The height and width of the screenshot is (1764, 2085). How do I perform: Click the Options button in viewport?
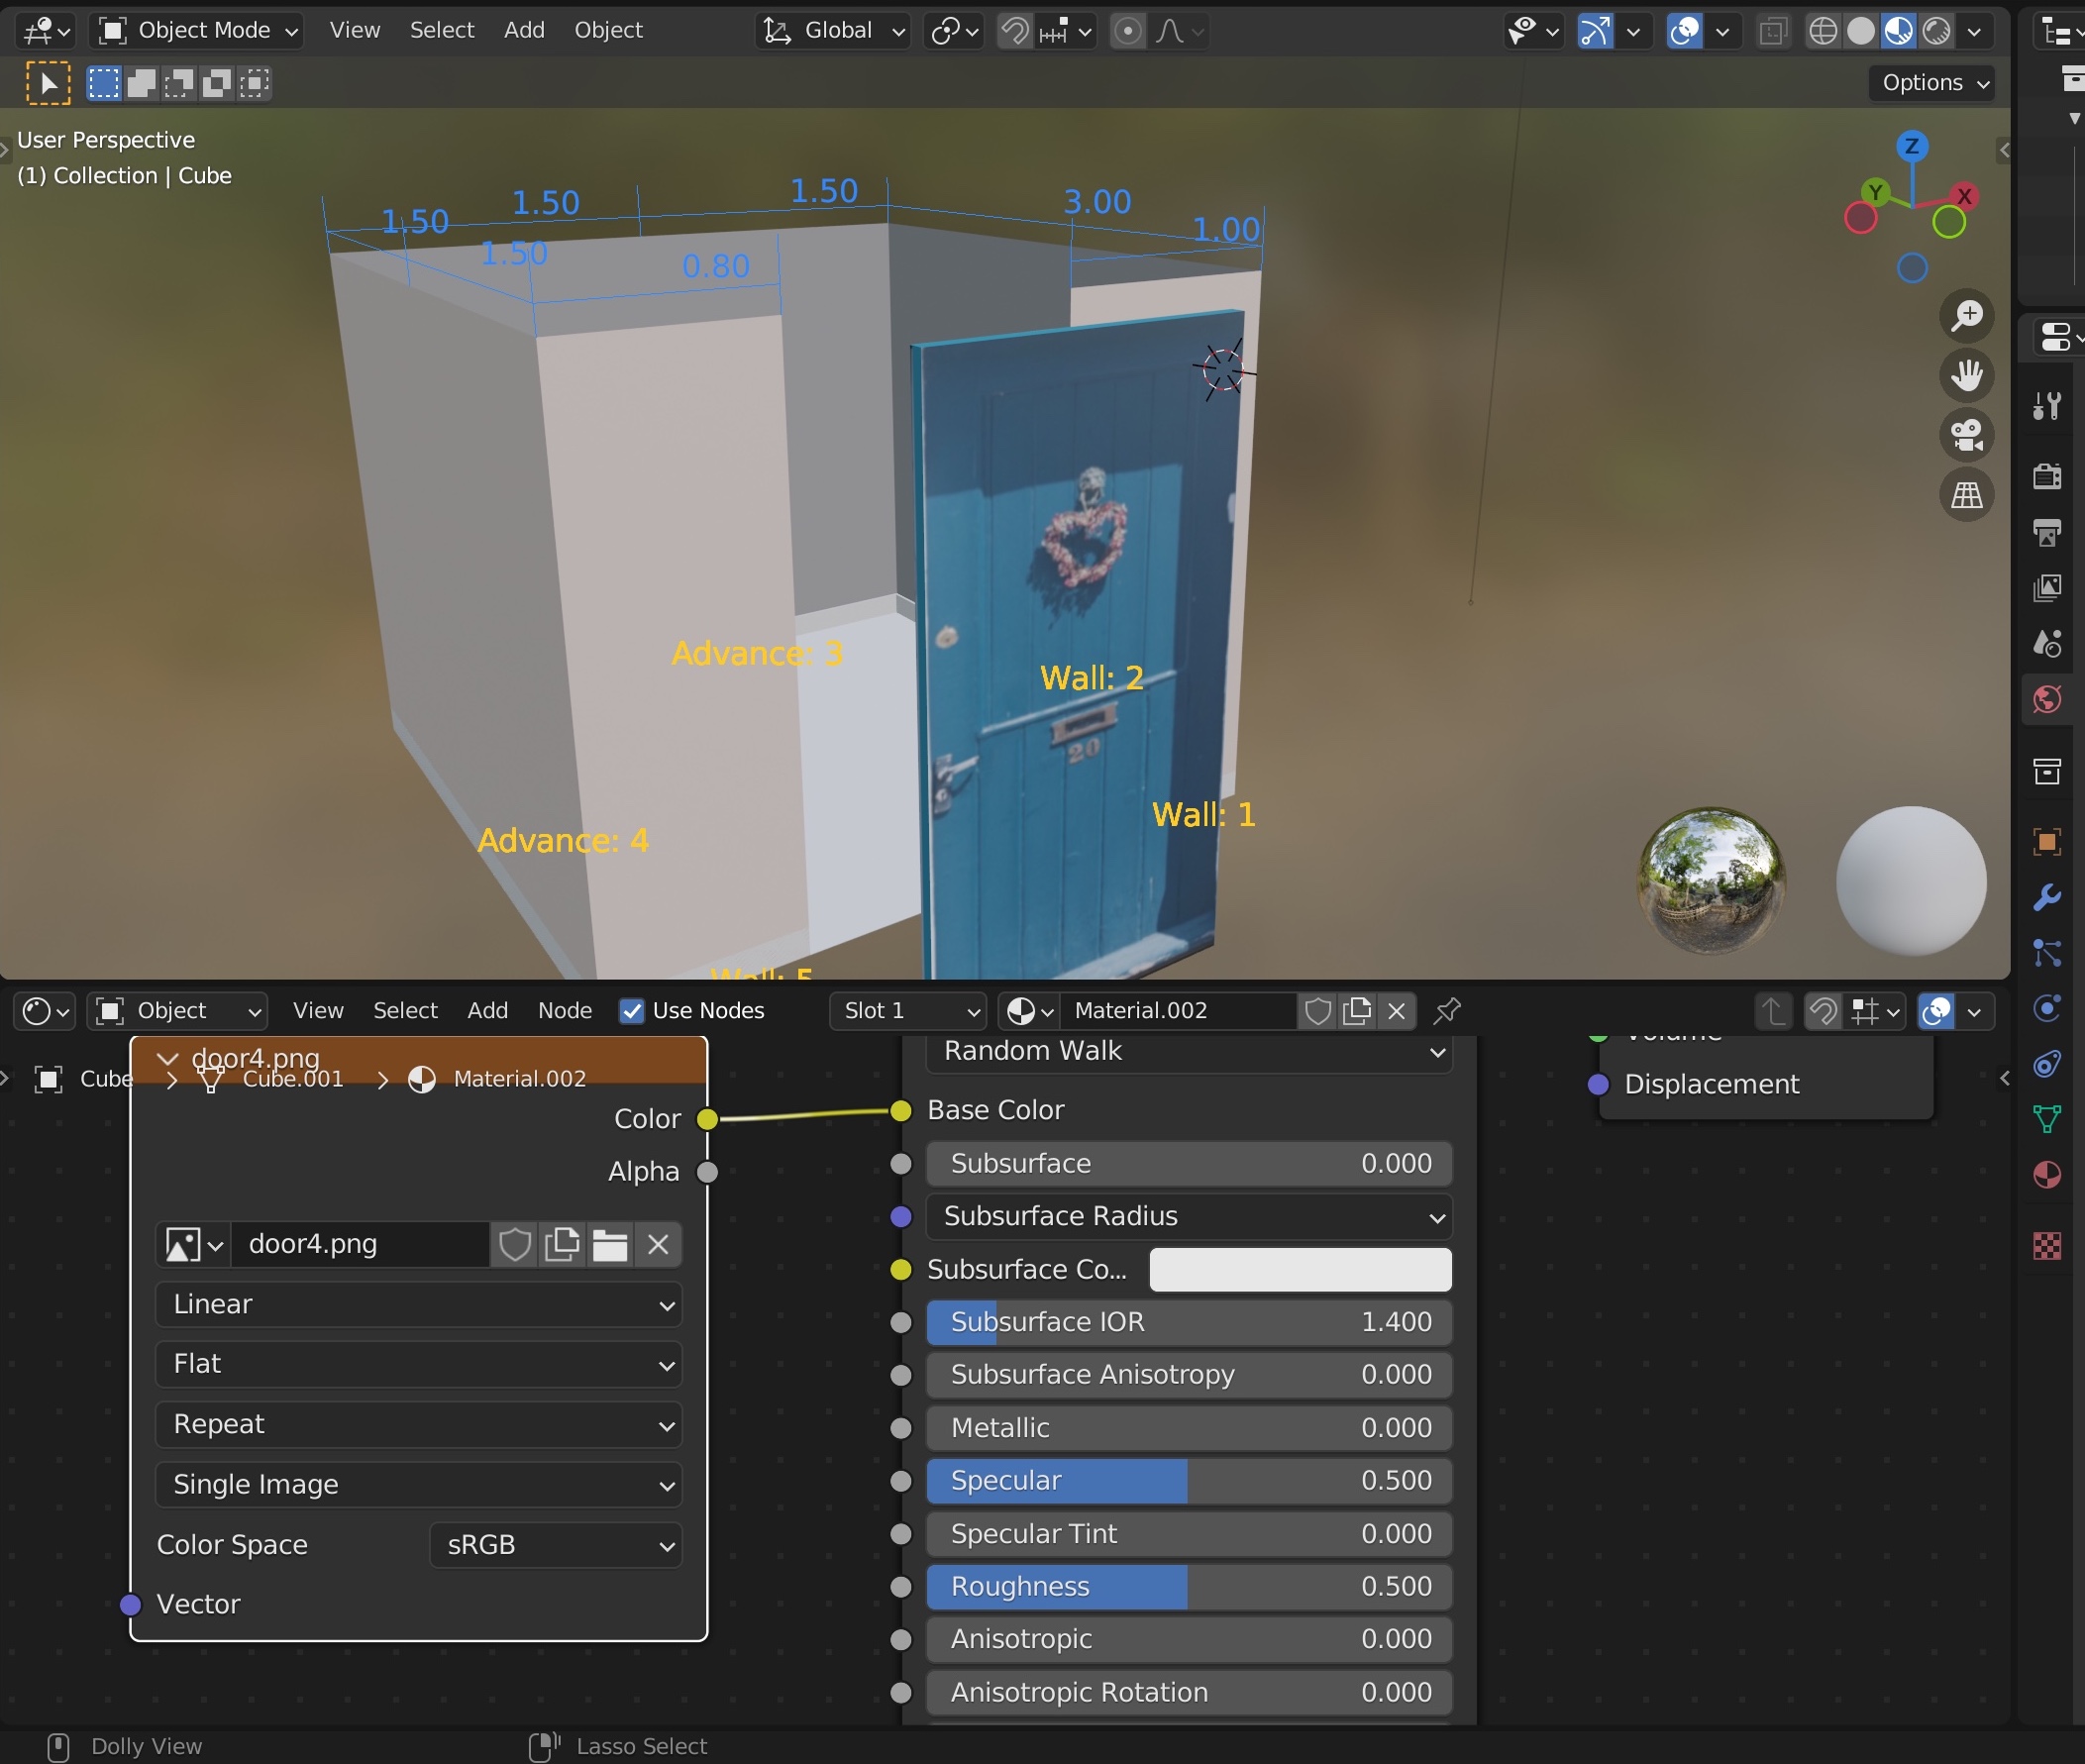(1931, 83)
